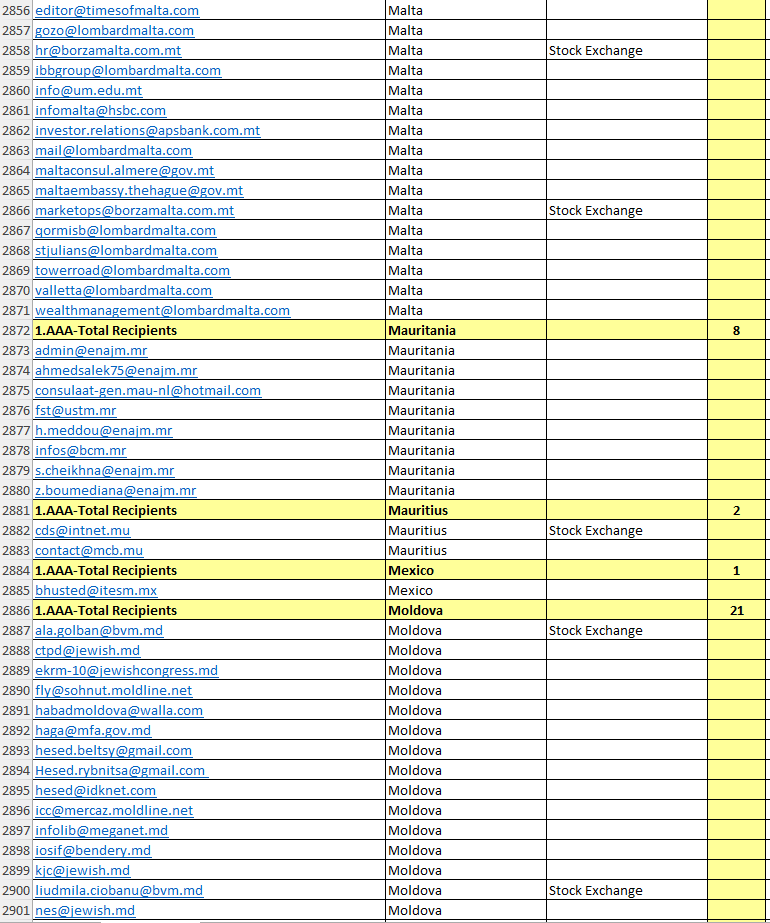Select Stock Exchange cell in row 2887

pos(627,631)
